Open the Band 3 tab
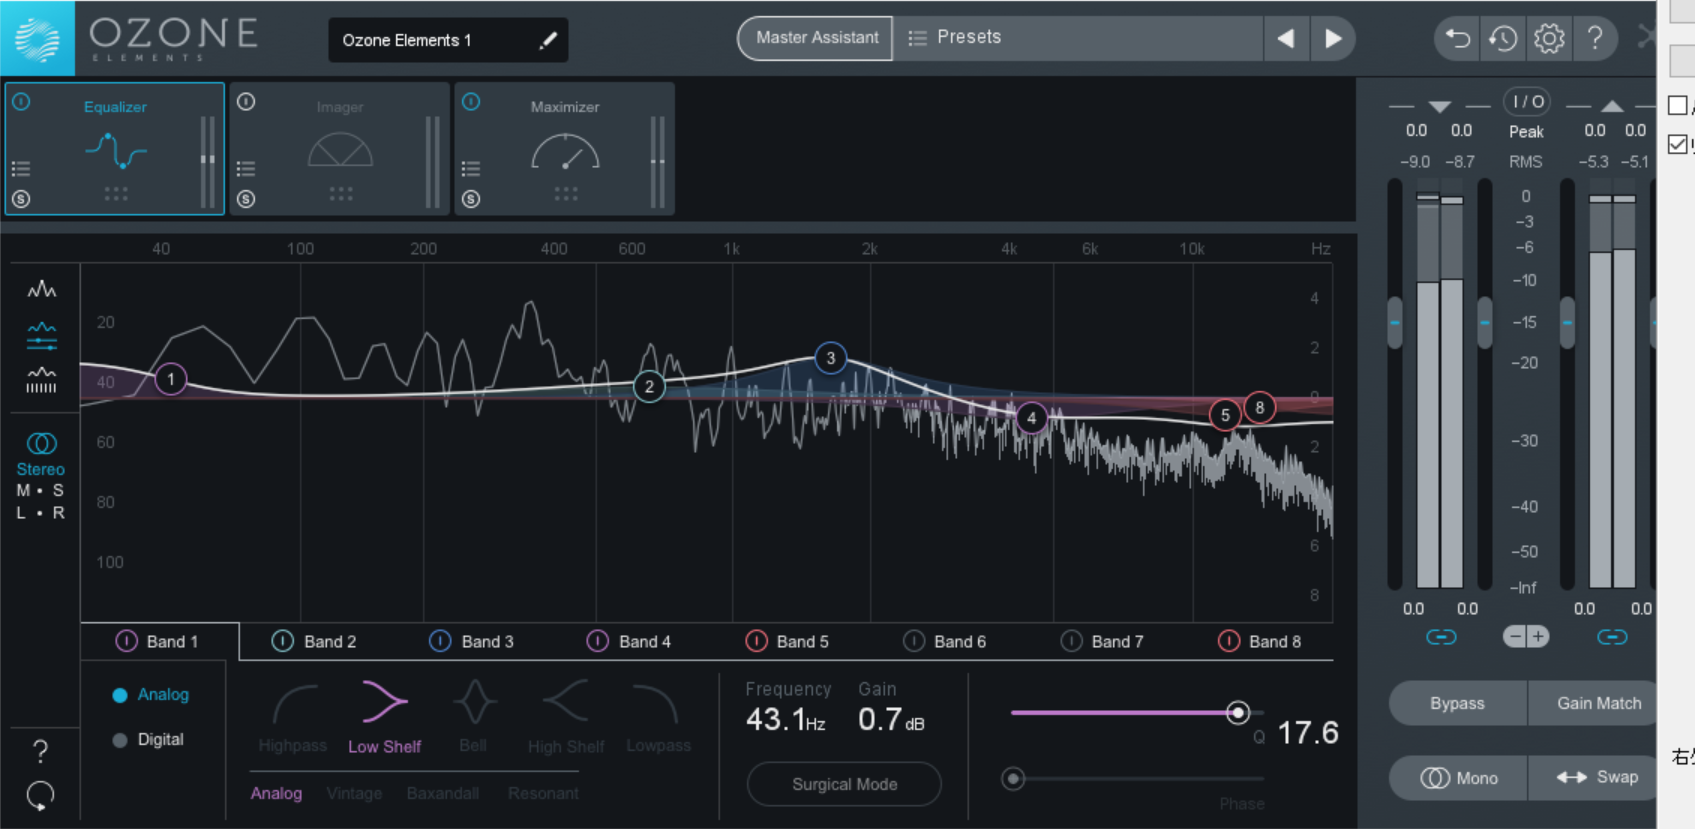1695x829 pixels. point(473,642)
